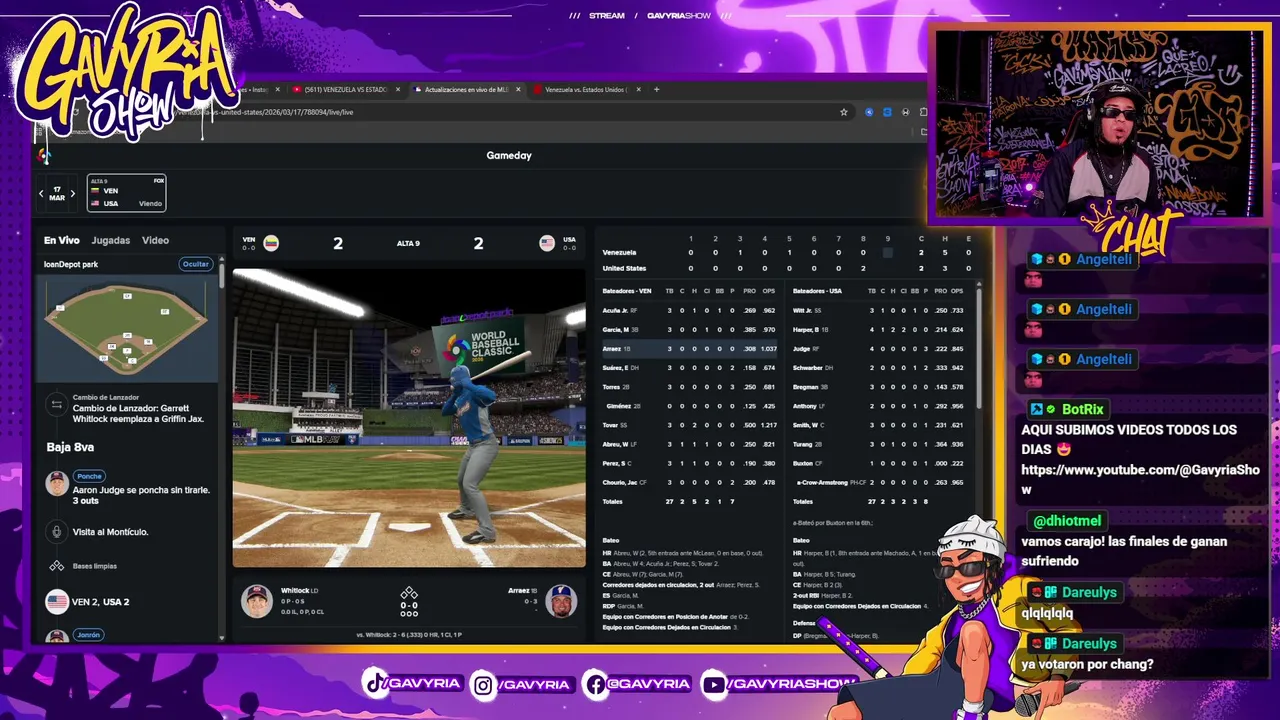Click the YouTube icon in the stream footer
1280x720 pixels.
pos(713,684)
